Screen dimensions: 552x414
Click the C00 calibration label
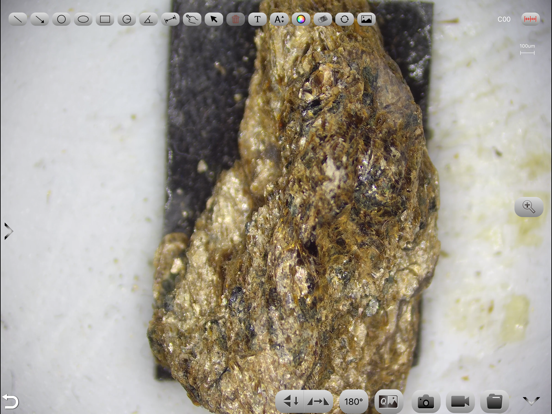(504, 19)
